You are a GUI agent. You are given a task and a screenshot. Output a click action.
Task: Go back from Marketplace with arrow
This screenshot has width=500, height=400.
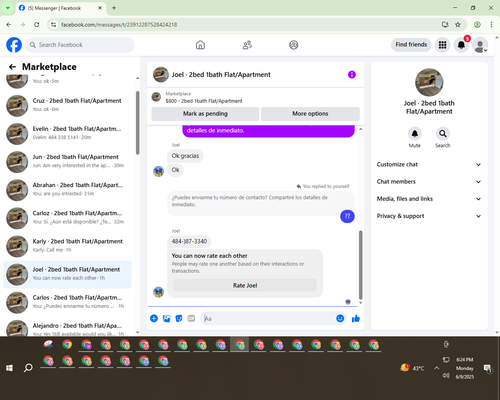coord(12,67)
